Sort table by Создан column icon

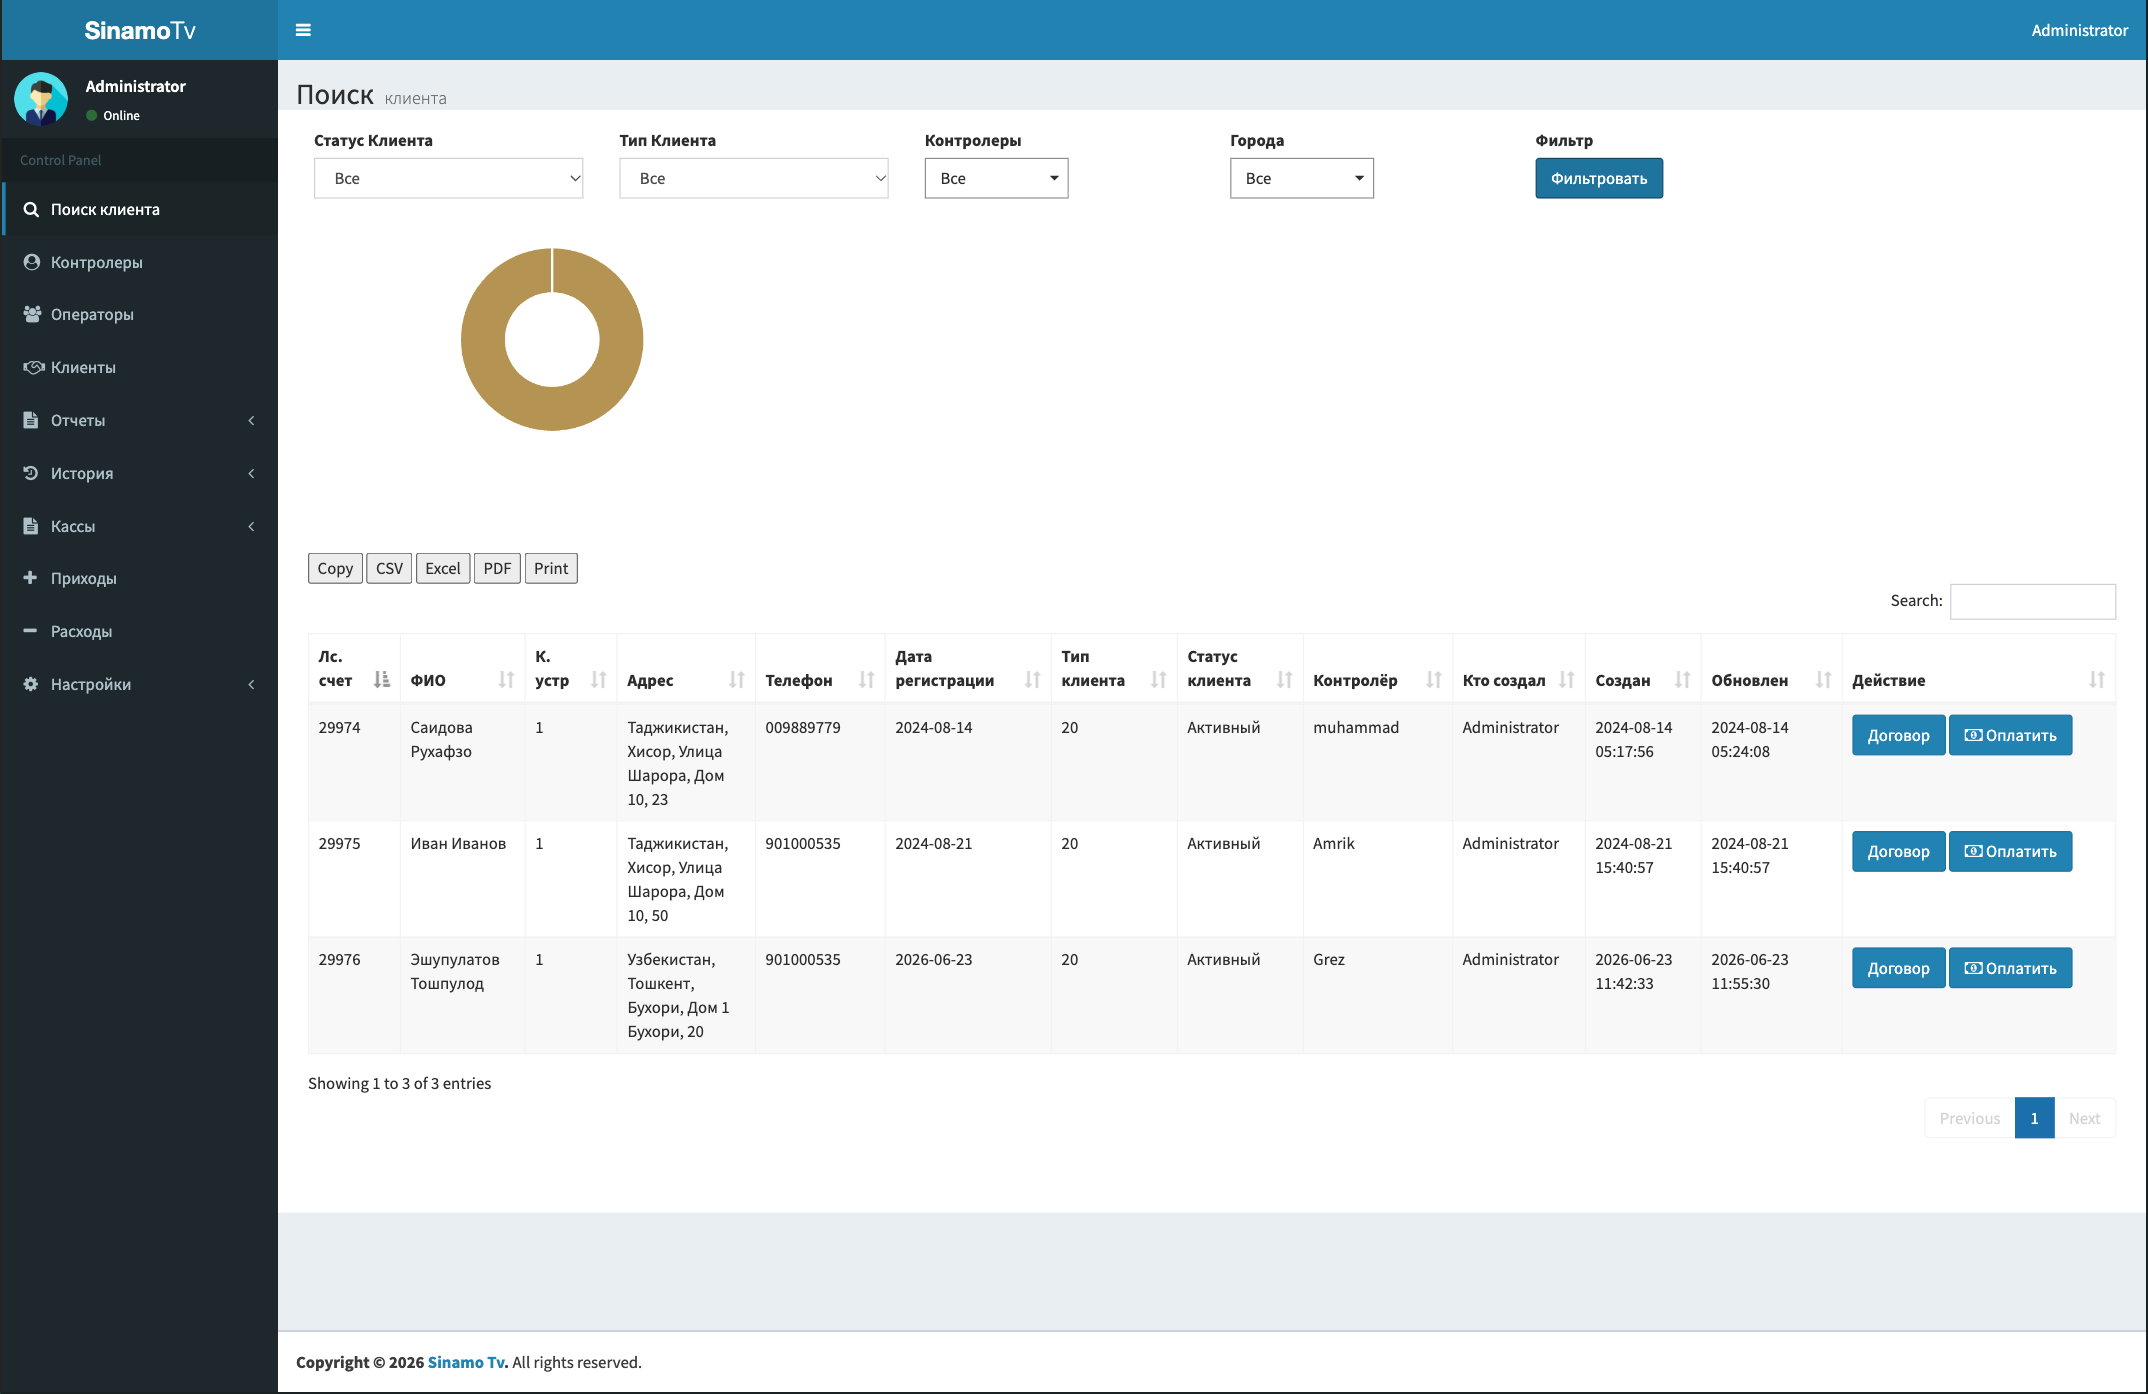(1682, 680)
